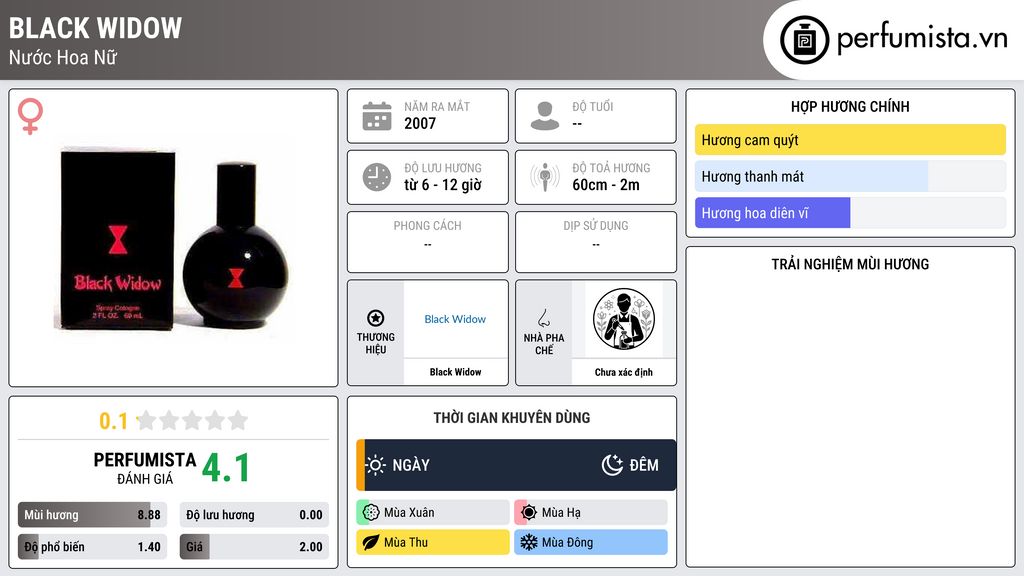
Task: Click the green 4.1 Perfumista rating
Action: point(226,468)
